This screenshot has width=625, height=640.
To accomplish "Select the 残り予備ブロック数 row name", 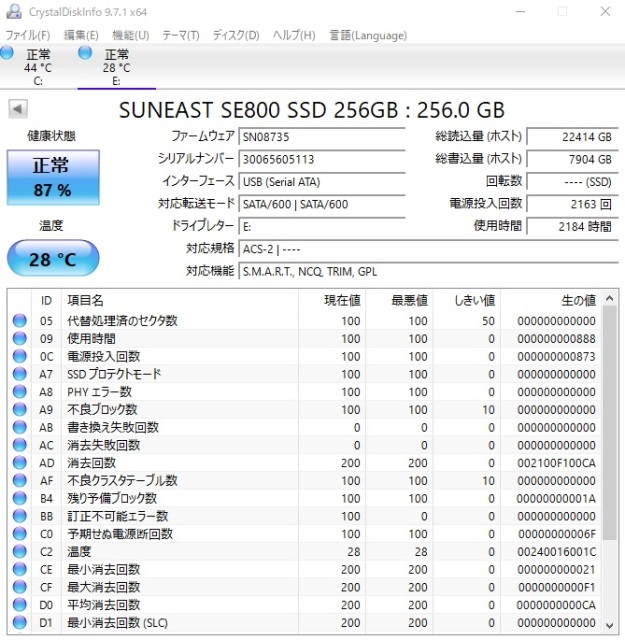I will pyautogui.click(x=112, y=498).
